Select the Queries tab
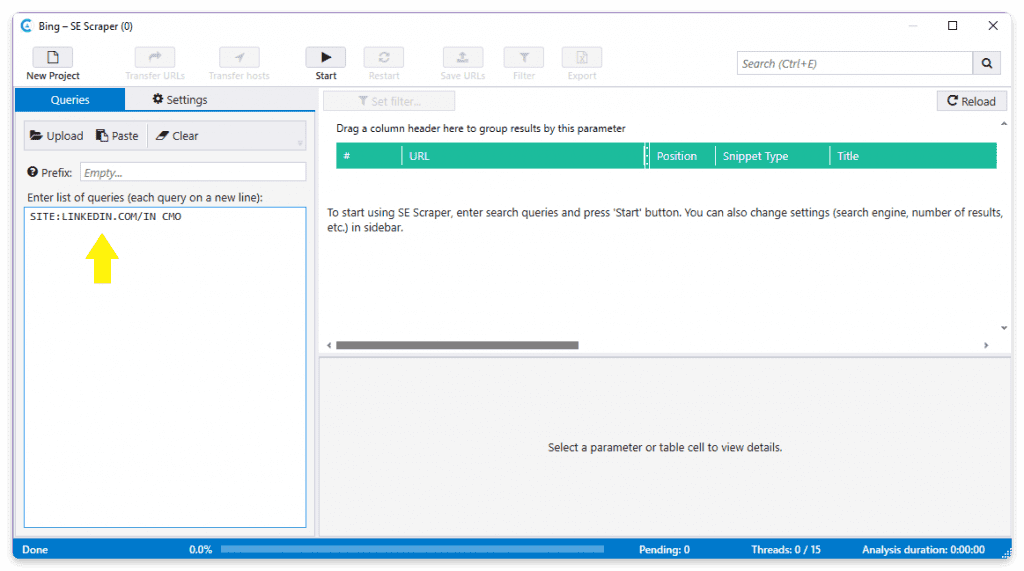Viewport: 1024px width, 571px height. pos(70,99)
